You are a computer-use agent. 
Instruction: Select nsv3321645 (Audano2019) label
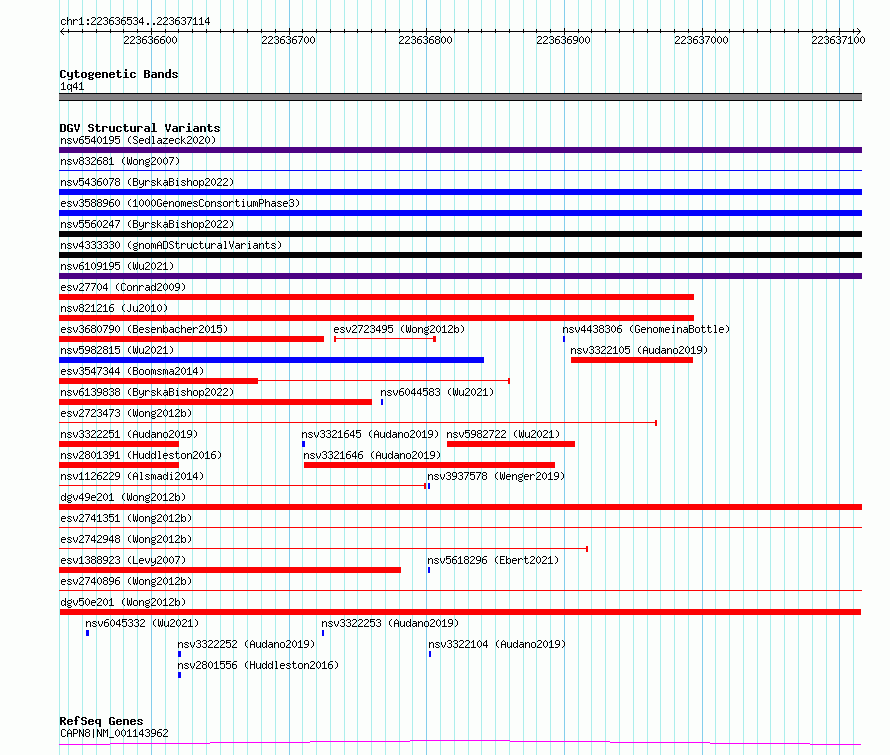[x=370, y=434]
